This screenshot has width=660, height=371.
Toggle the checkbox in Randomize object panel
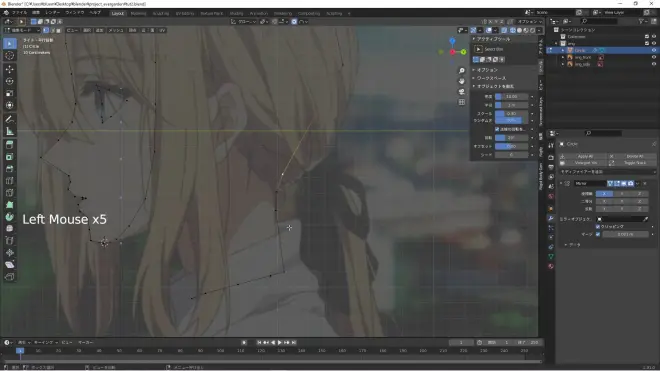[497, 129]
